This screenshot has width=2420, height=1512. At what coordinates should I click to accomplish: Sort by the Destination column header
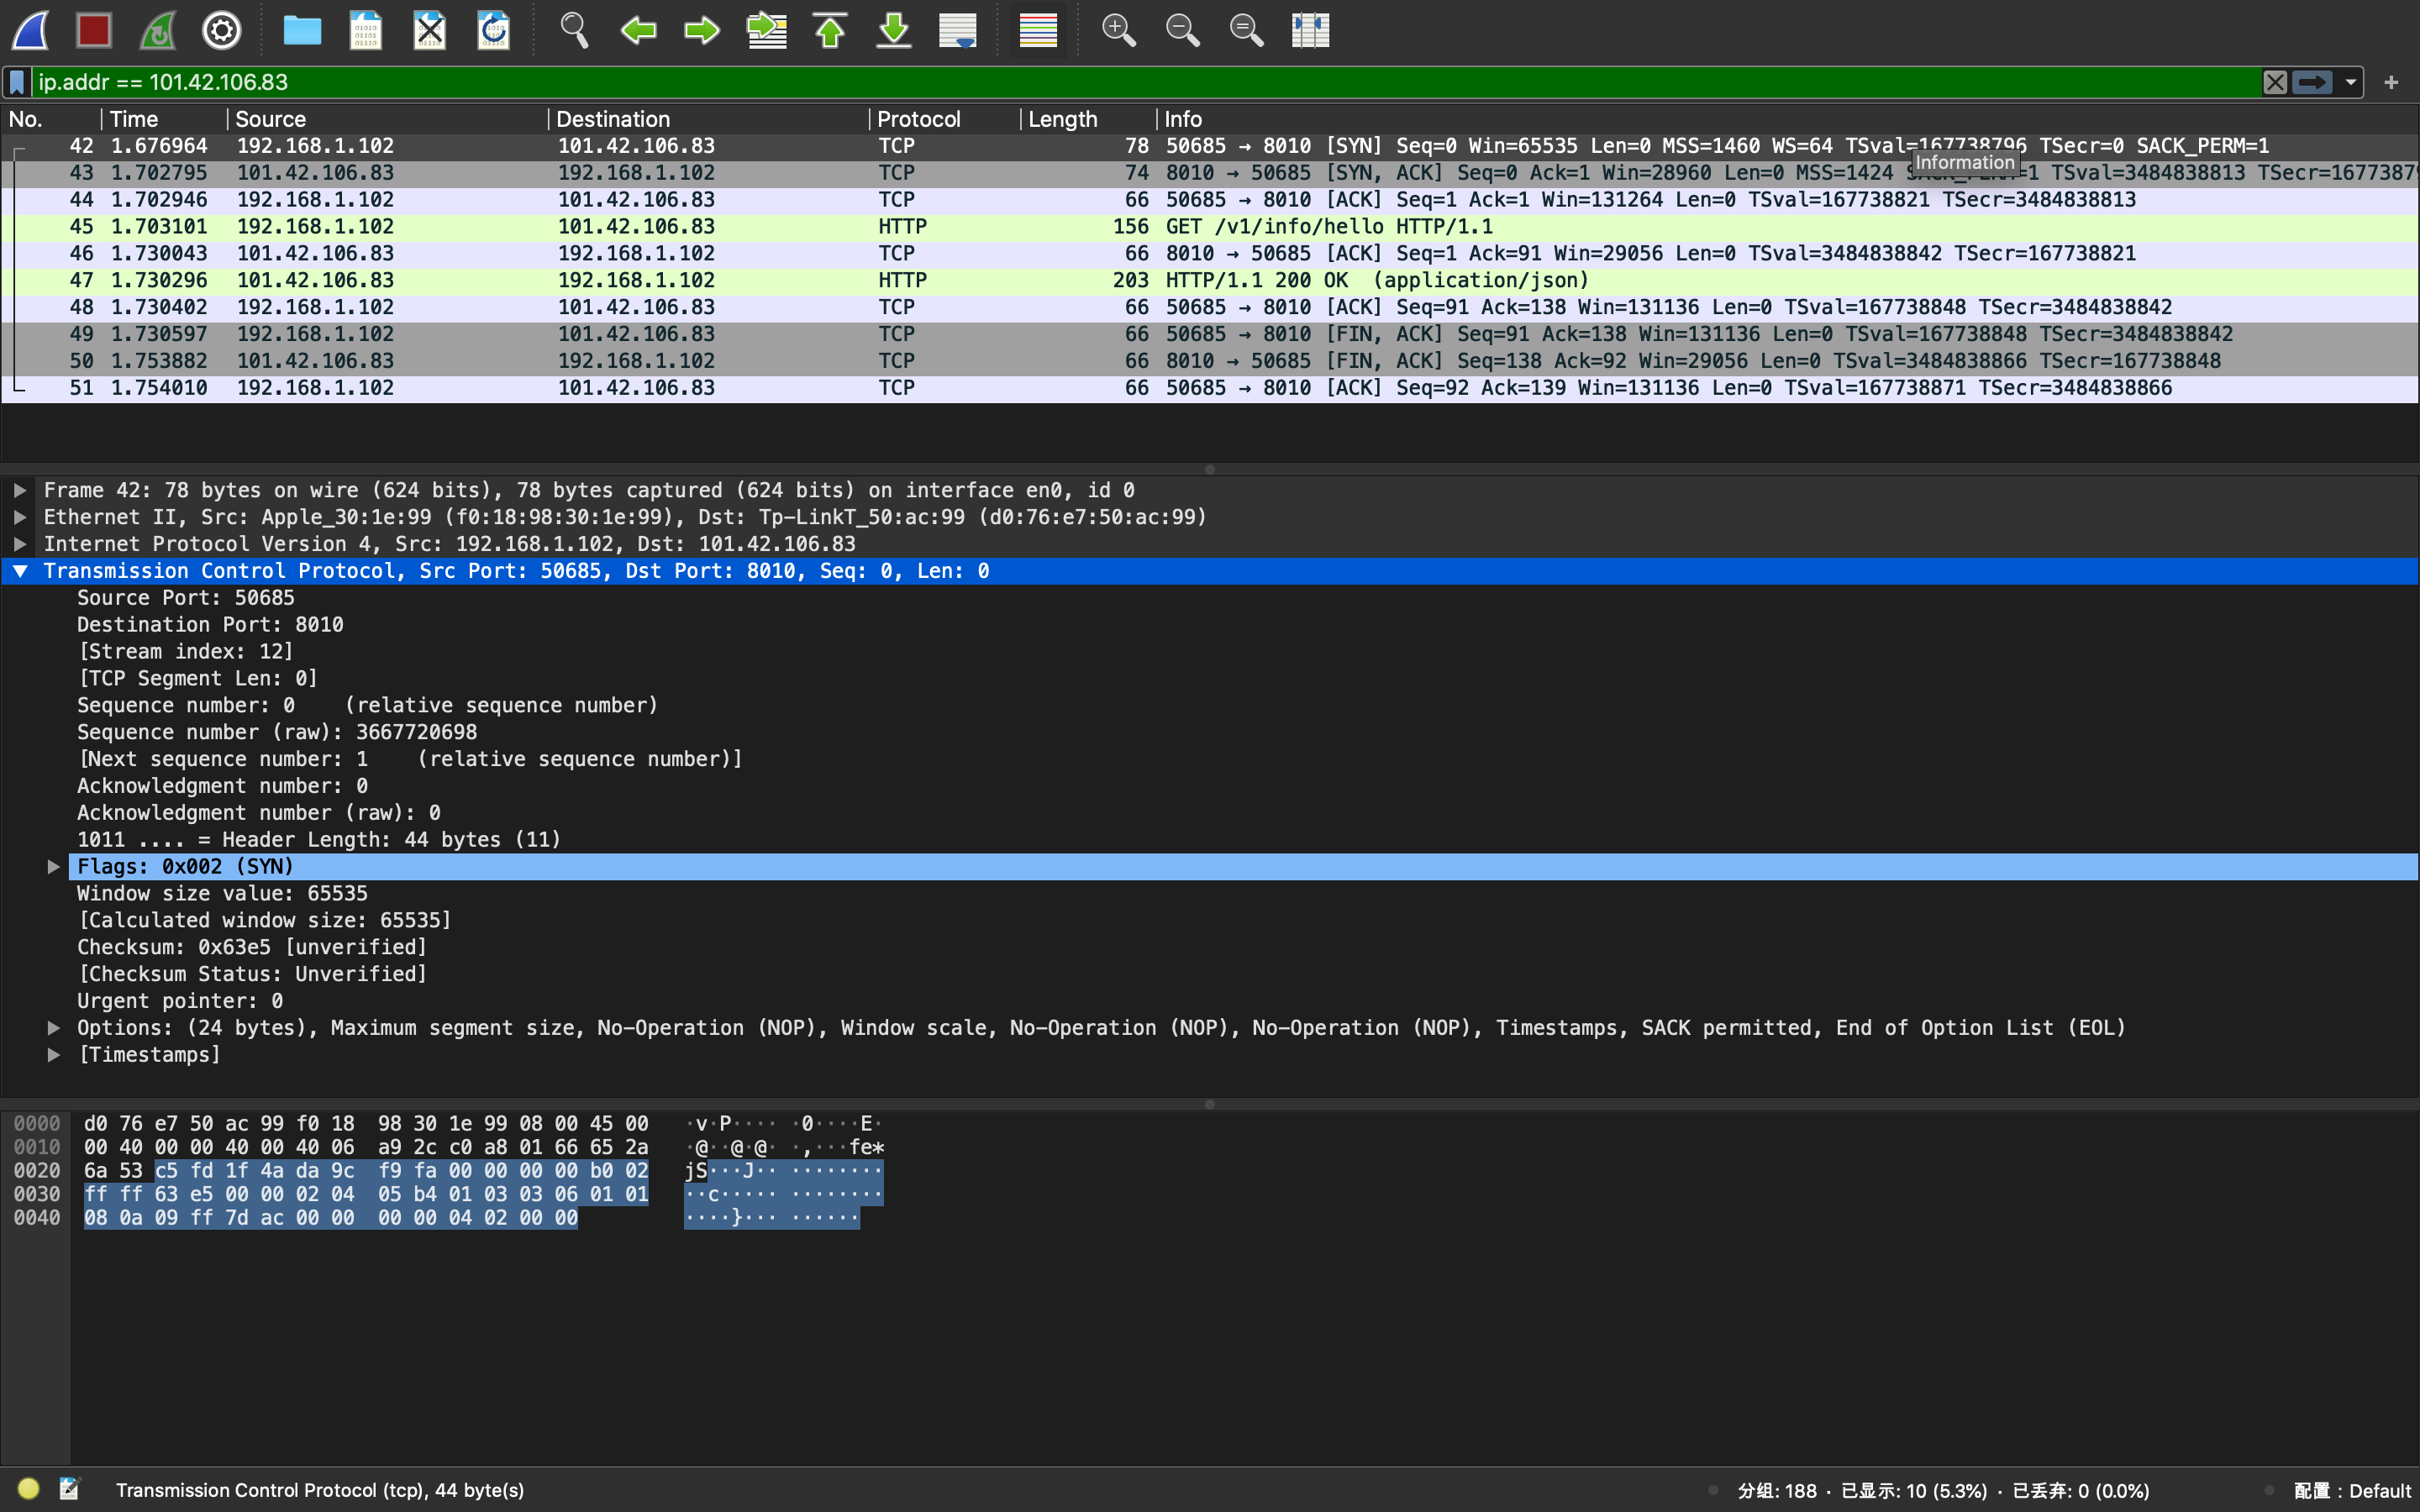coord(708,119)
